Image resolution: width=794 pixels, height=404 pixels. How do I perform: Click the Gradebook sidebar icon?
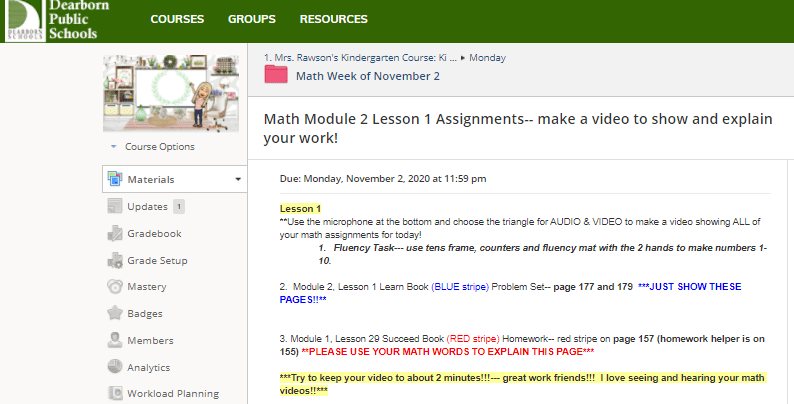tap(115, 233)
